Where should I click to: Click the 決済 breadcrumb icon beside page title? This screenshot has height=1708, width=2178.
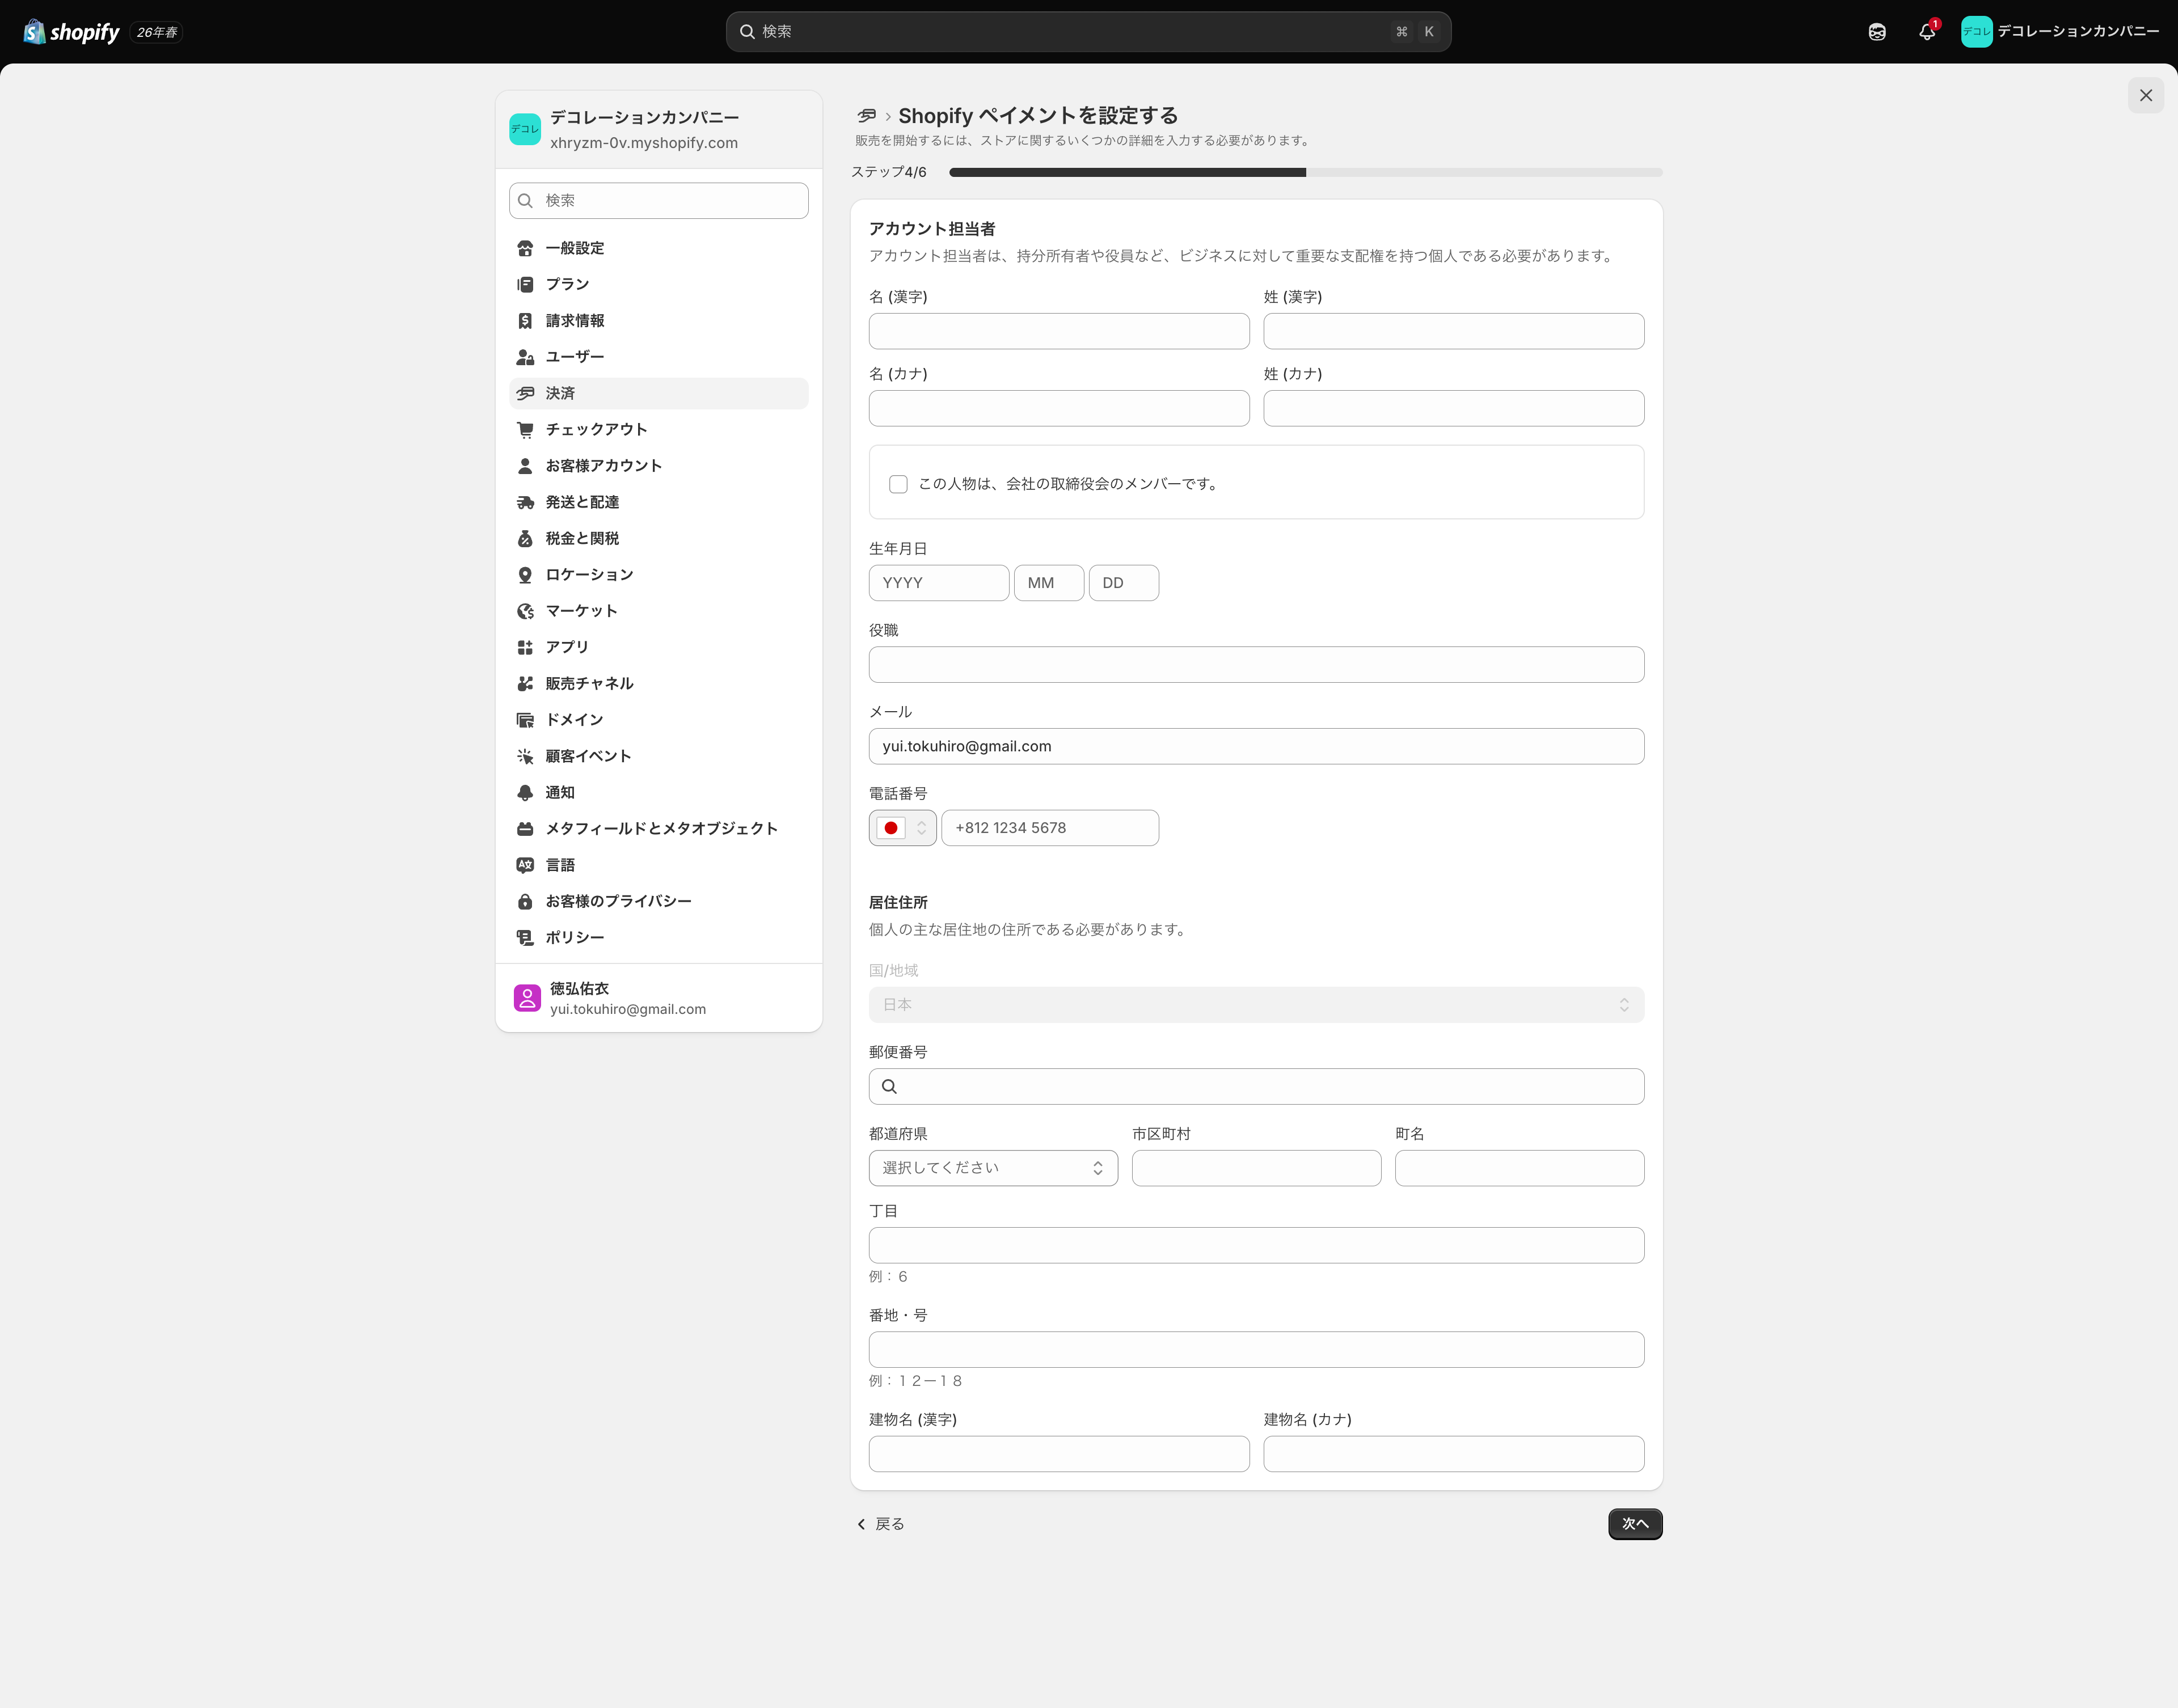click(867, 116)
